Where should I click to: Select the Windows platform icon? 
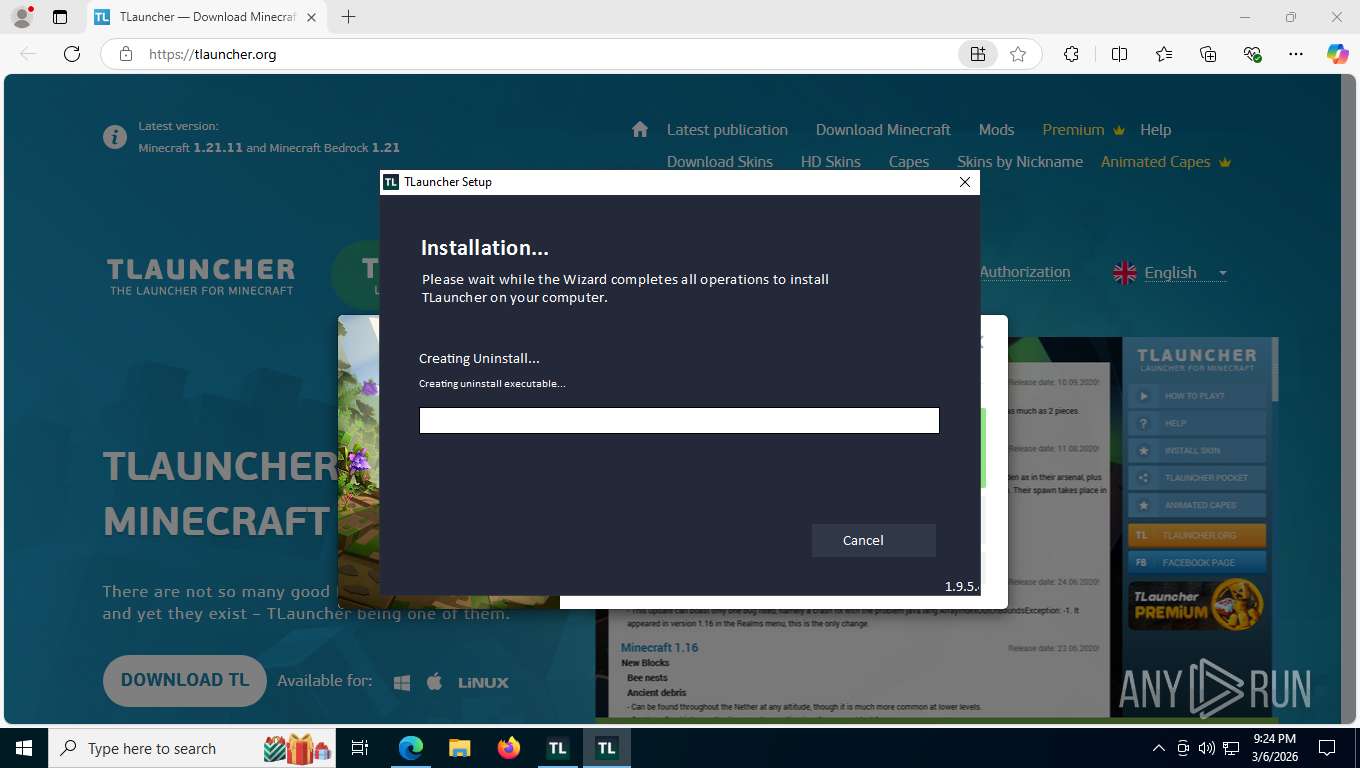click(x=402, y=682)
